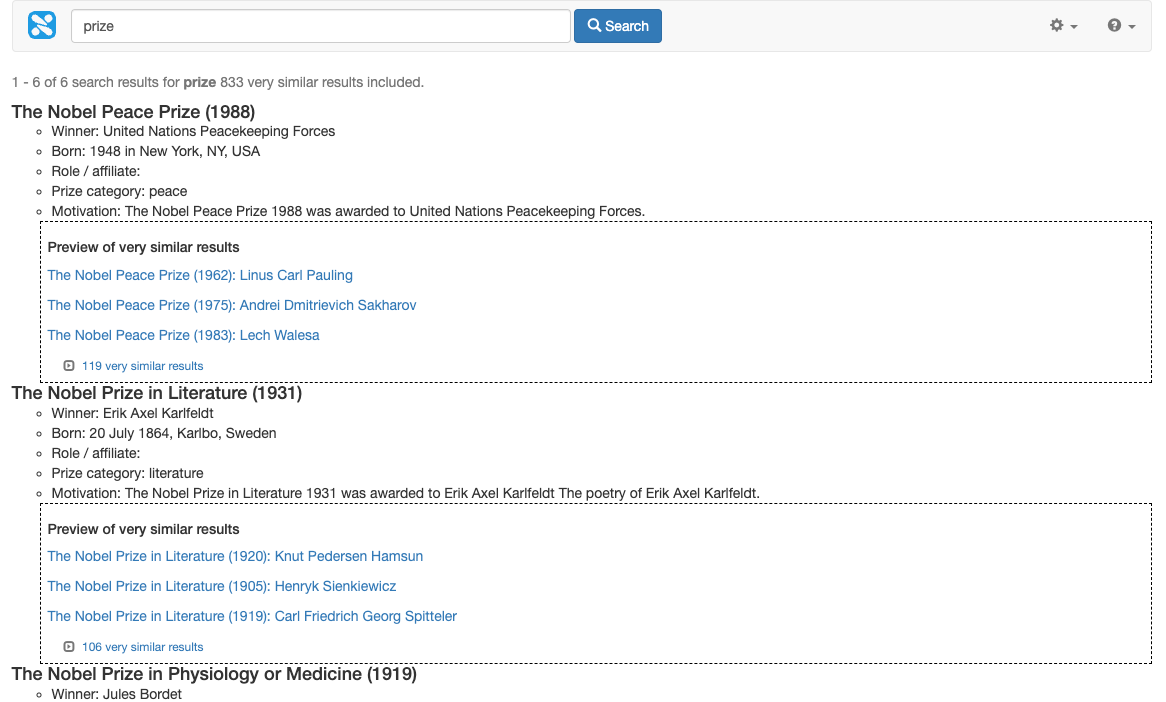
Task: Open the Linus Carl Pauling 1962 result
Action: 200,275
